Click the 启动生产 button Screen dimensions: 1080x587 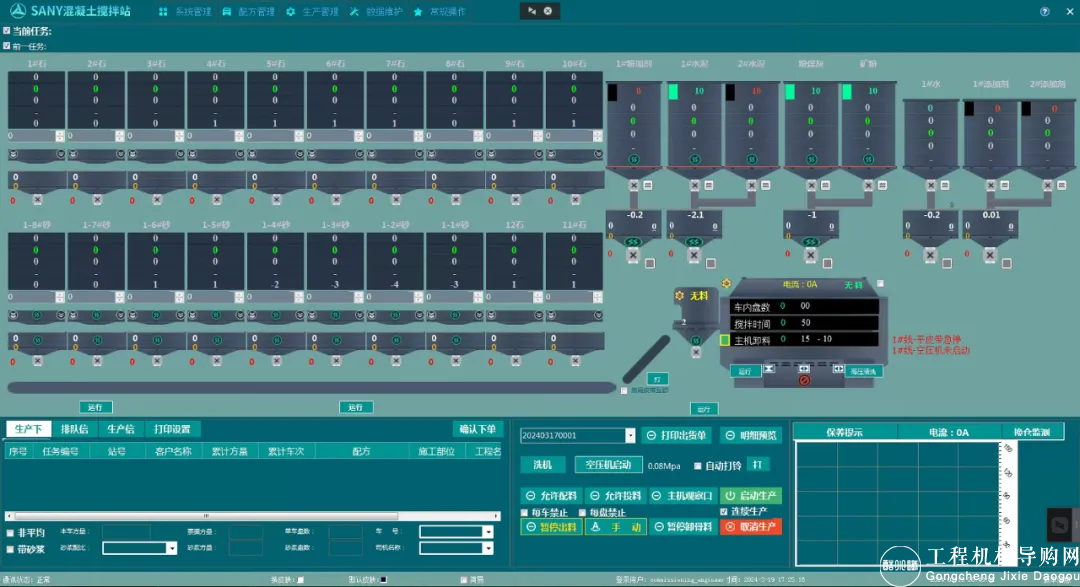coord(751,495)
